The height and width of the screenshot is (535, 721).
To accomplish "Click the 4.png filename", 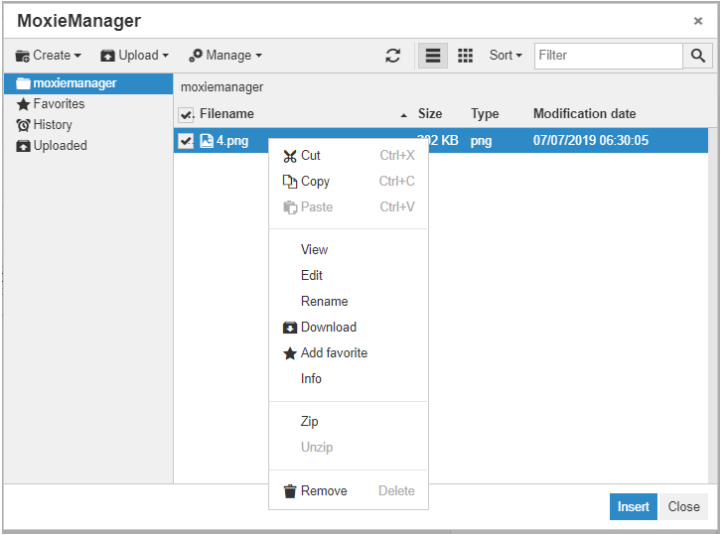I will click(232, 141).
